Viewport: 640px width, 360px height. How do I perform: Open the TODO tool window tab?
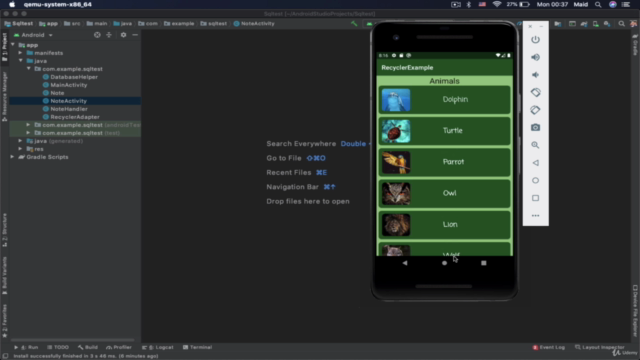(58, 347)
